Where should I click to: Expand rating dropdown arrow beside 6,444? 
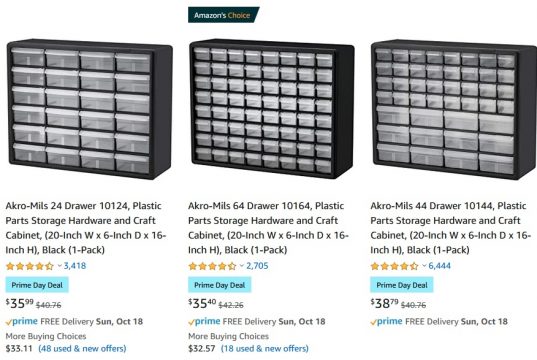click(424, 265)
